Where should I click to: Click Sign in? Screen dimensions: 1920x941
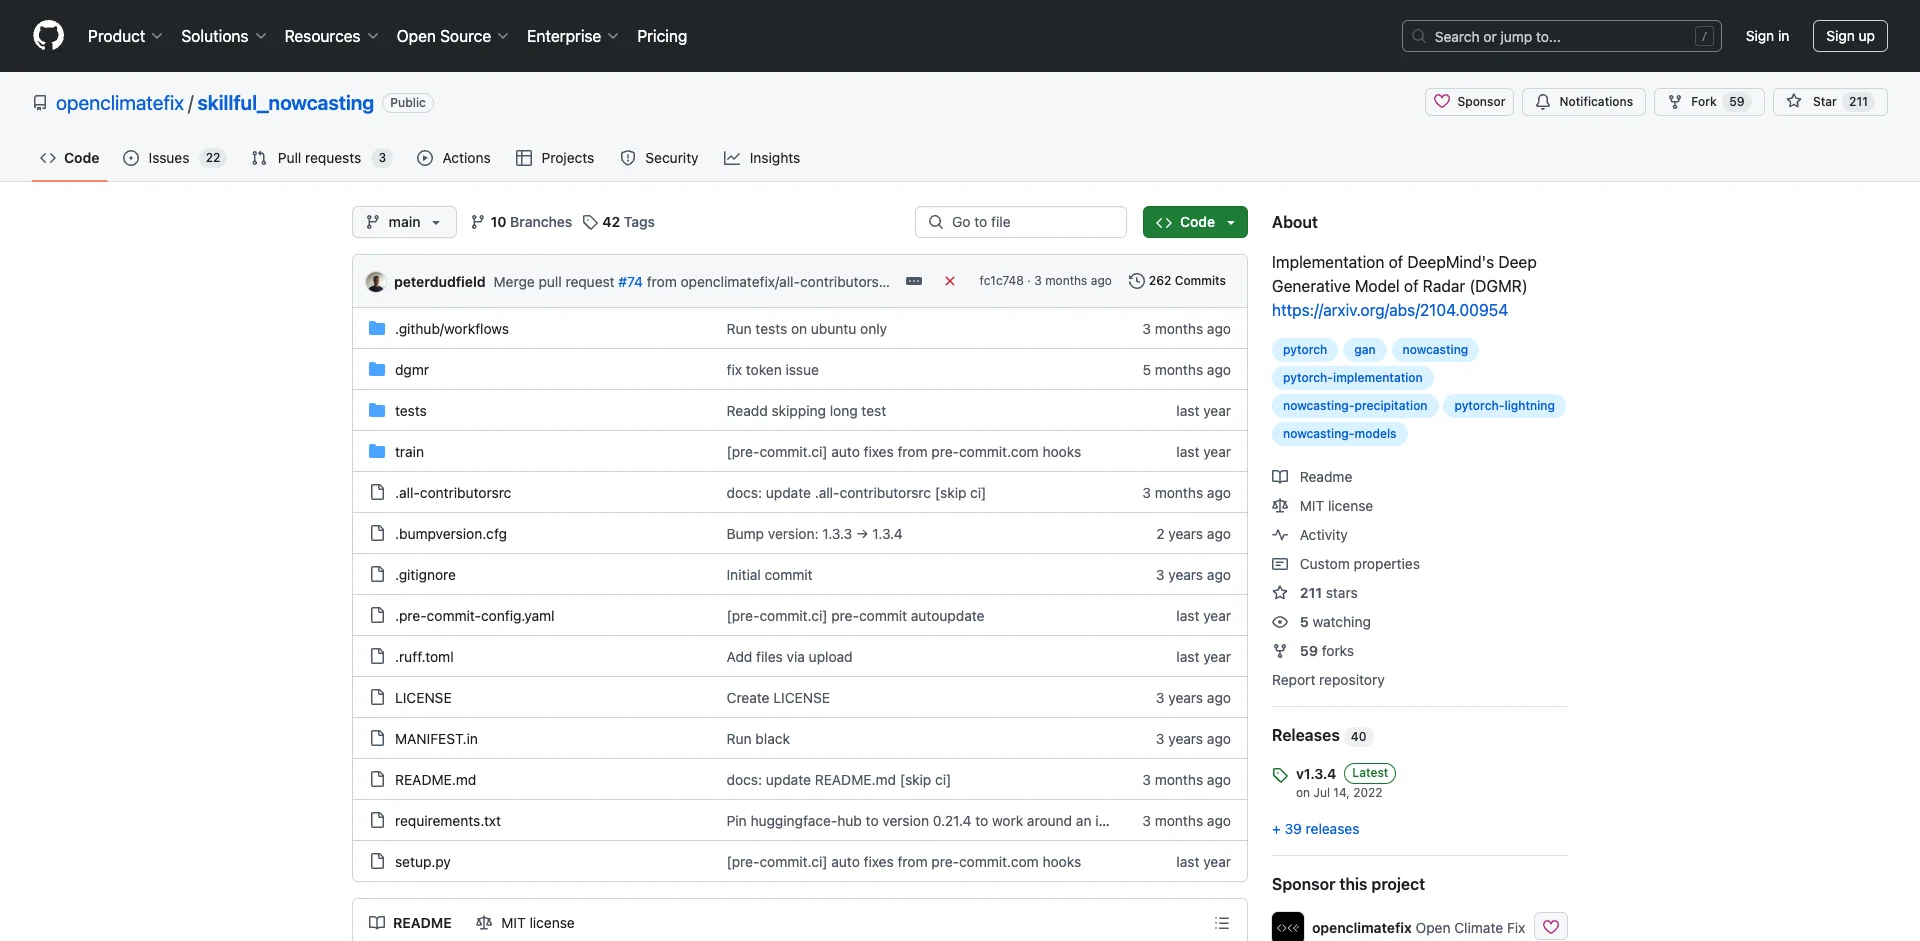1767,36
